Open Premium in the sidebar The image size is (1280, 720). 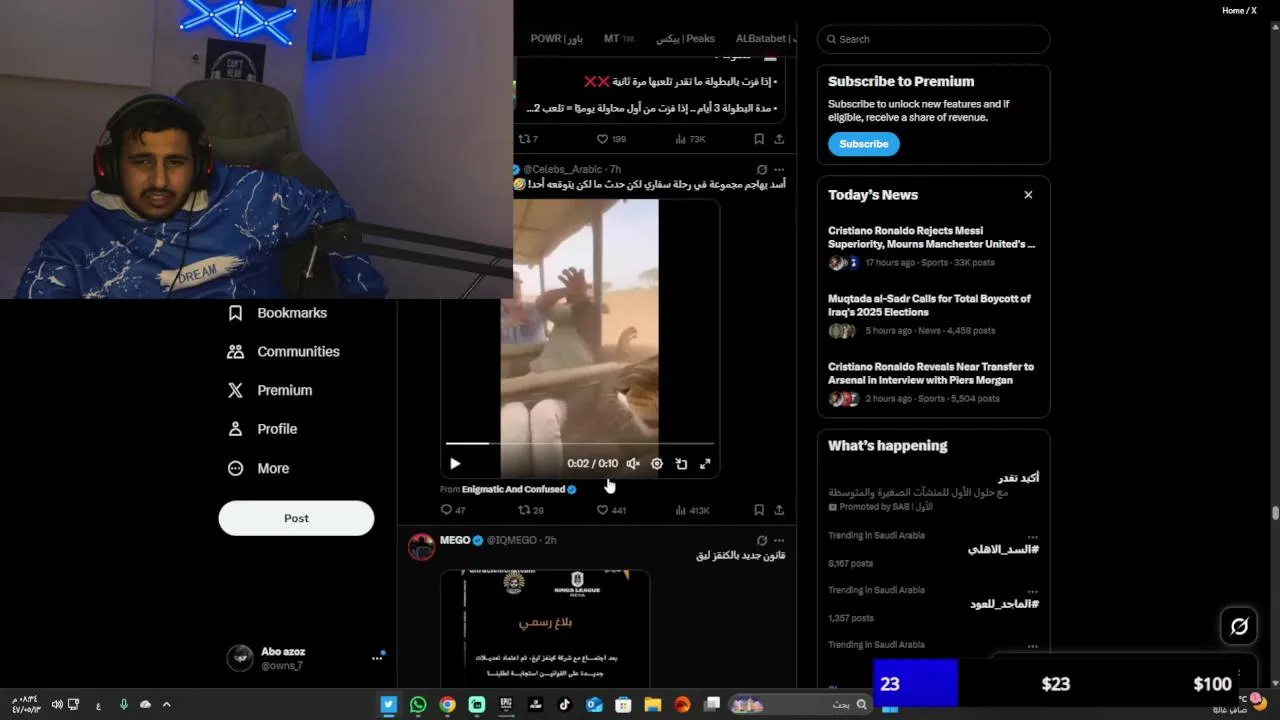(270, 391)
